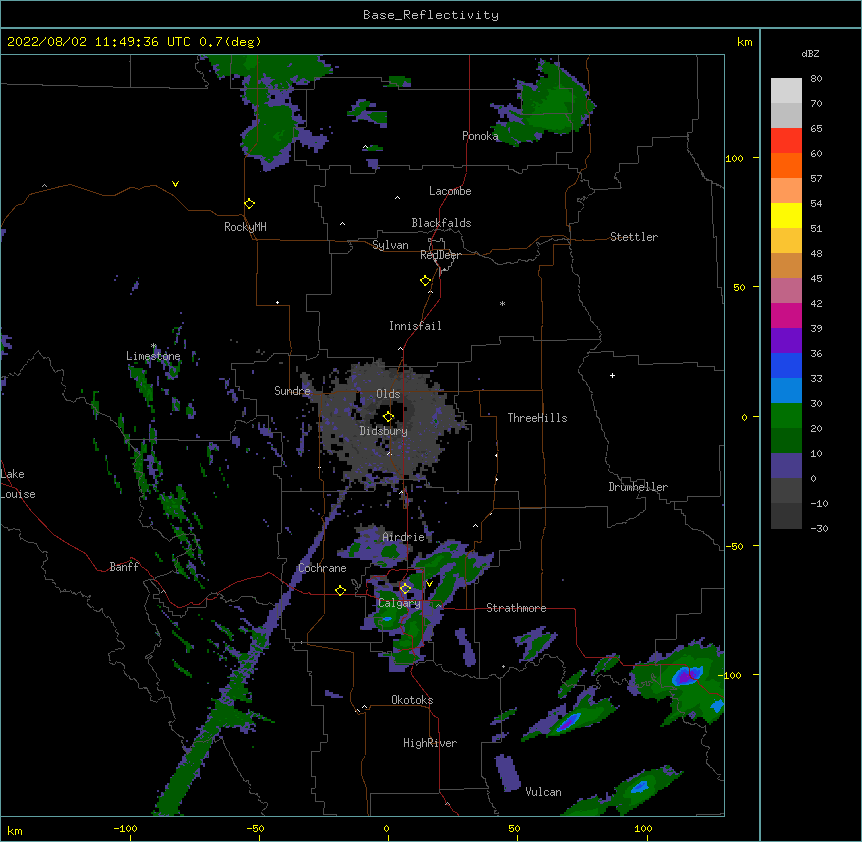Click the Innisfail label
The height and width of the screenshot is (842, 862).
click(415, 326)
